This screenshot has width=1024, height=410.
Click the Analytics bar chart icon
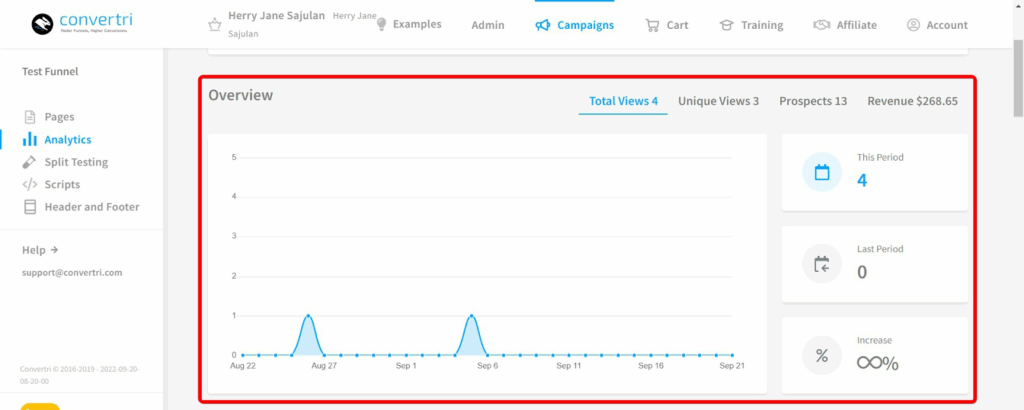30,140
